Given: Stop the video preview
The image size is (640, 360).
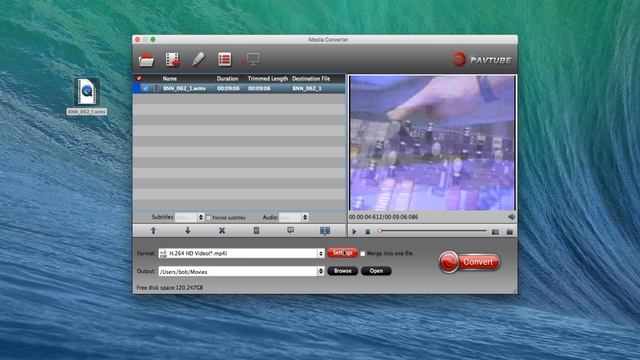Looking at the screenshot, I should click(x=368, y=232).
